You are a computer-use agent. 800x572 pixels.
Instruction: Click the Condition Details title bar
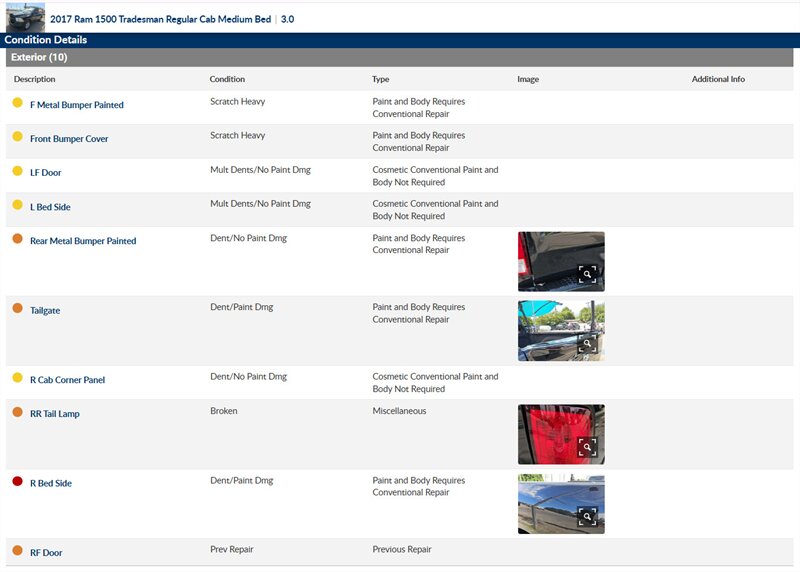400,40
